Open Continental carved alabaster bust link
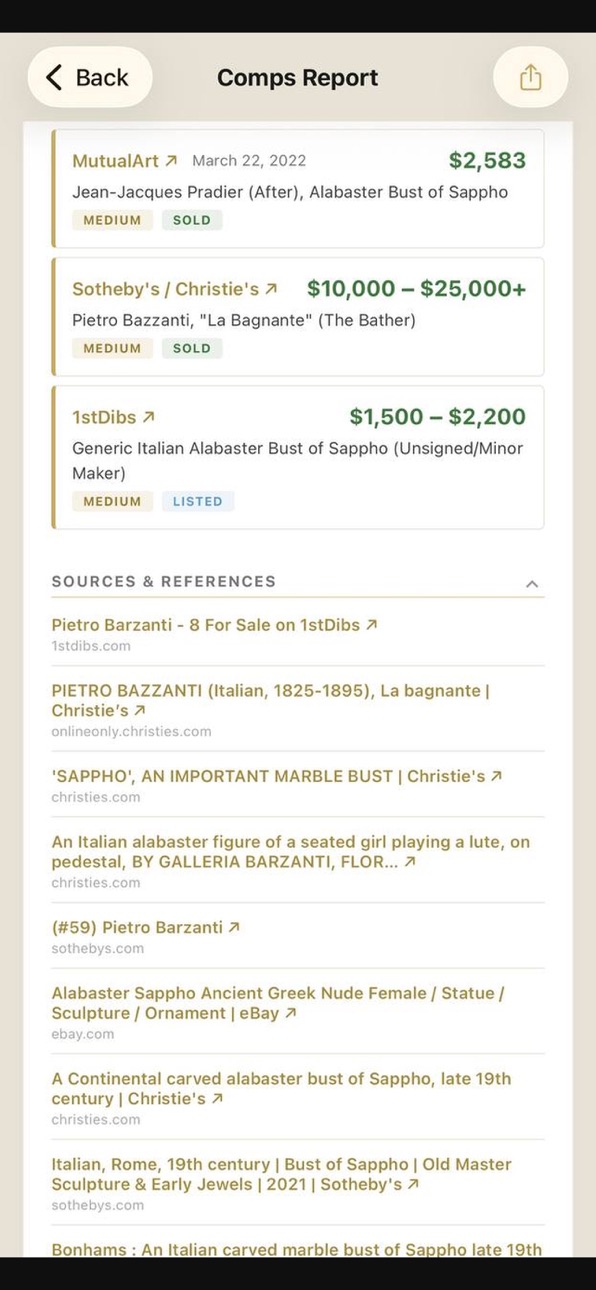Viewport: 596px width, 1290px height. click(281, 1088)
